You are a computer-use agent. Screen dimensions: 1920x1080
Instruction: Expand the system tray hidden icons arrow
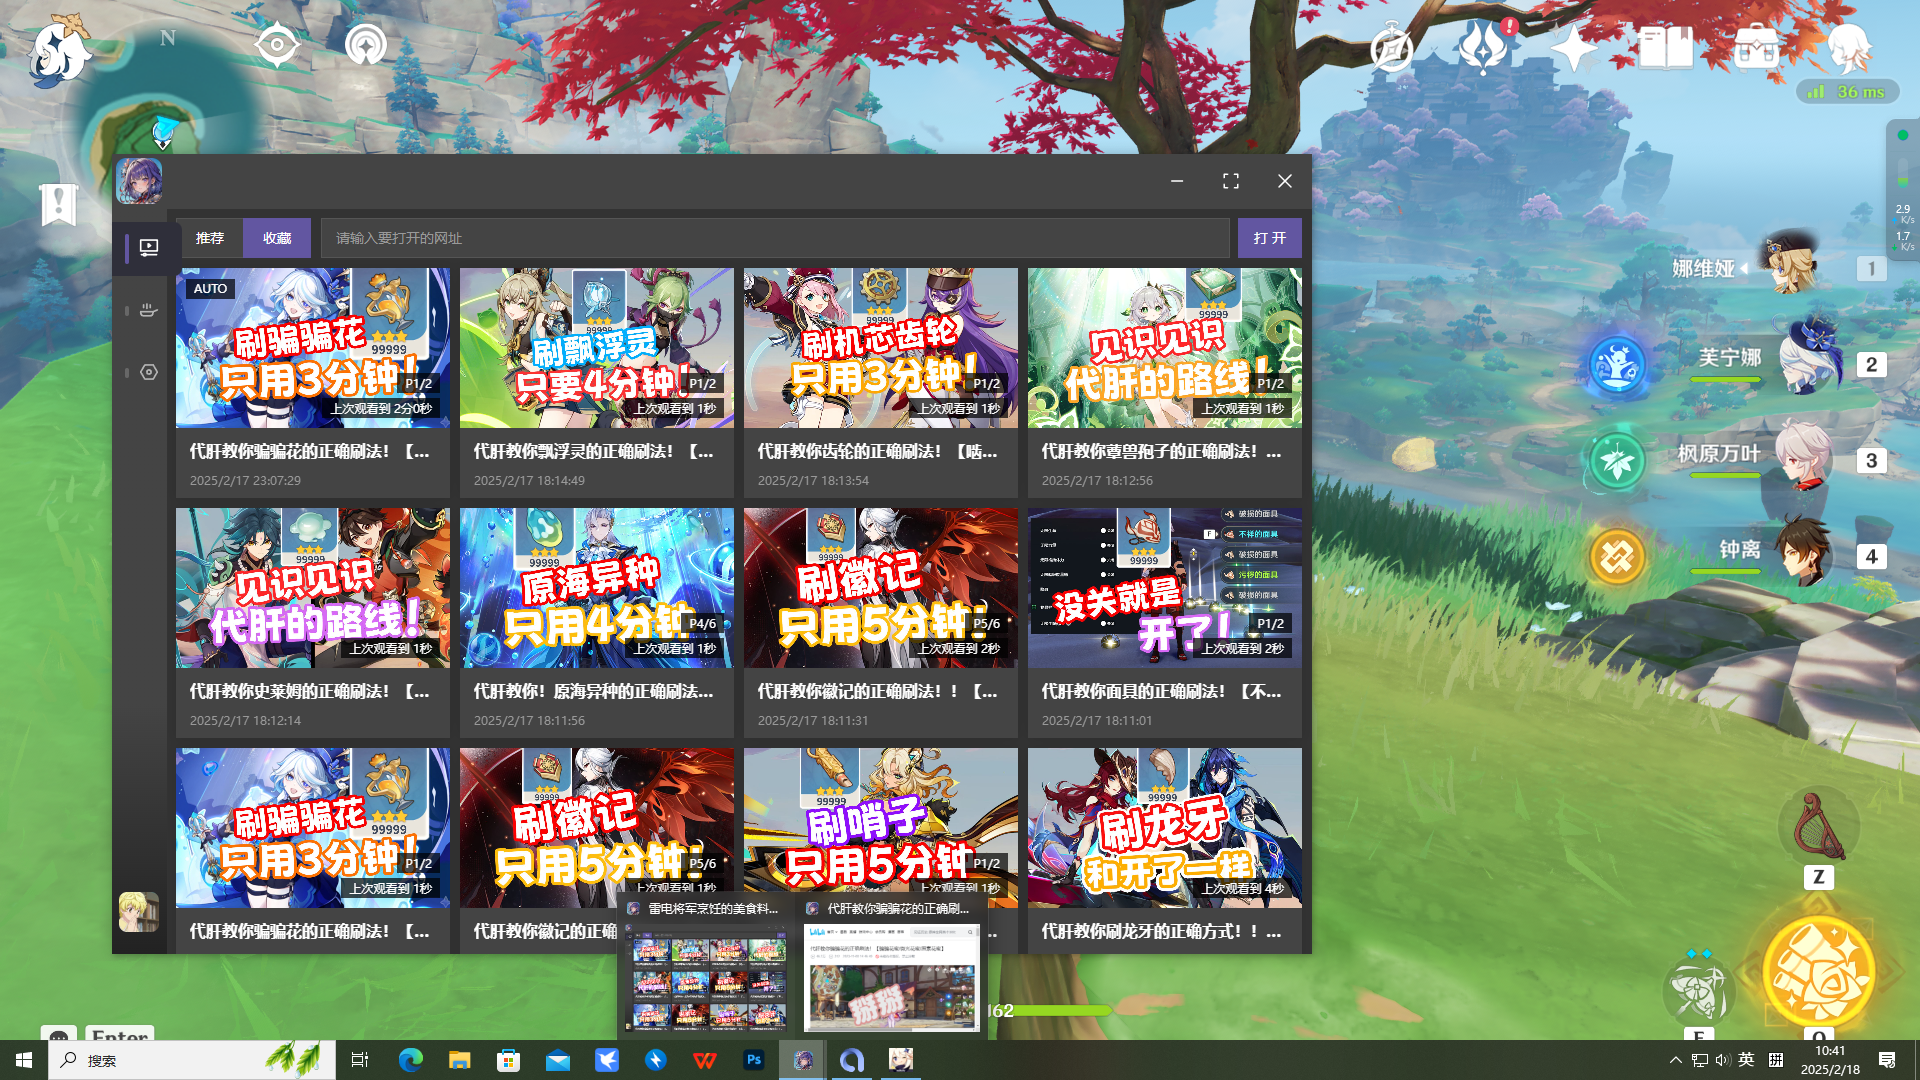click(1675, 1060)
